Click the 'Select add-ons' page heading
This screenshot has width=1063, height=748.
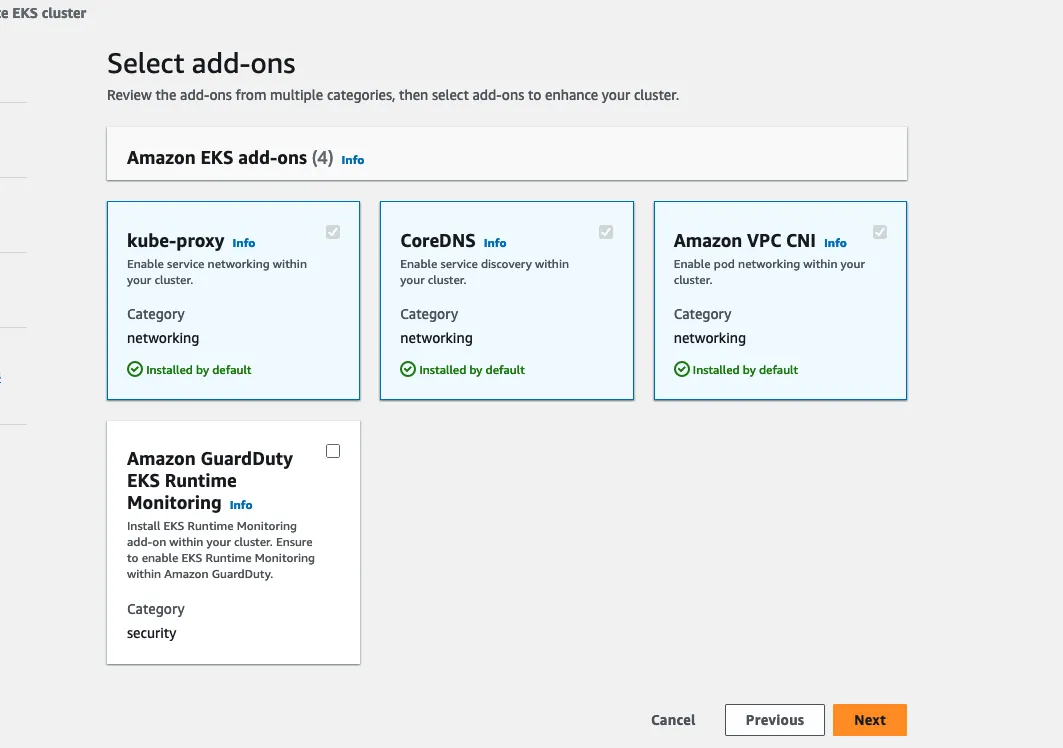201,64
